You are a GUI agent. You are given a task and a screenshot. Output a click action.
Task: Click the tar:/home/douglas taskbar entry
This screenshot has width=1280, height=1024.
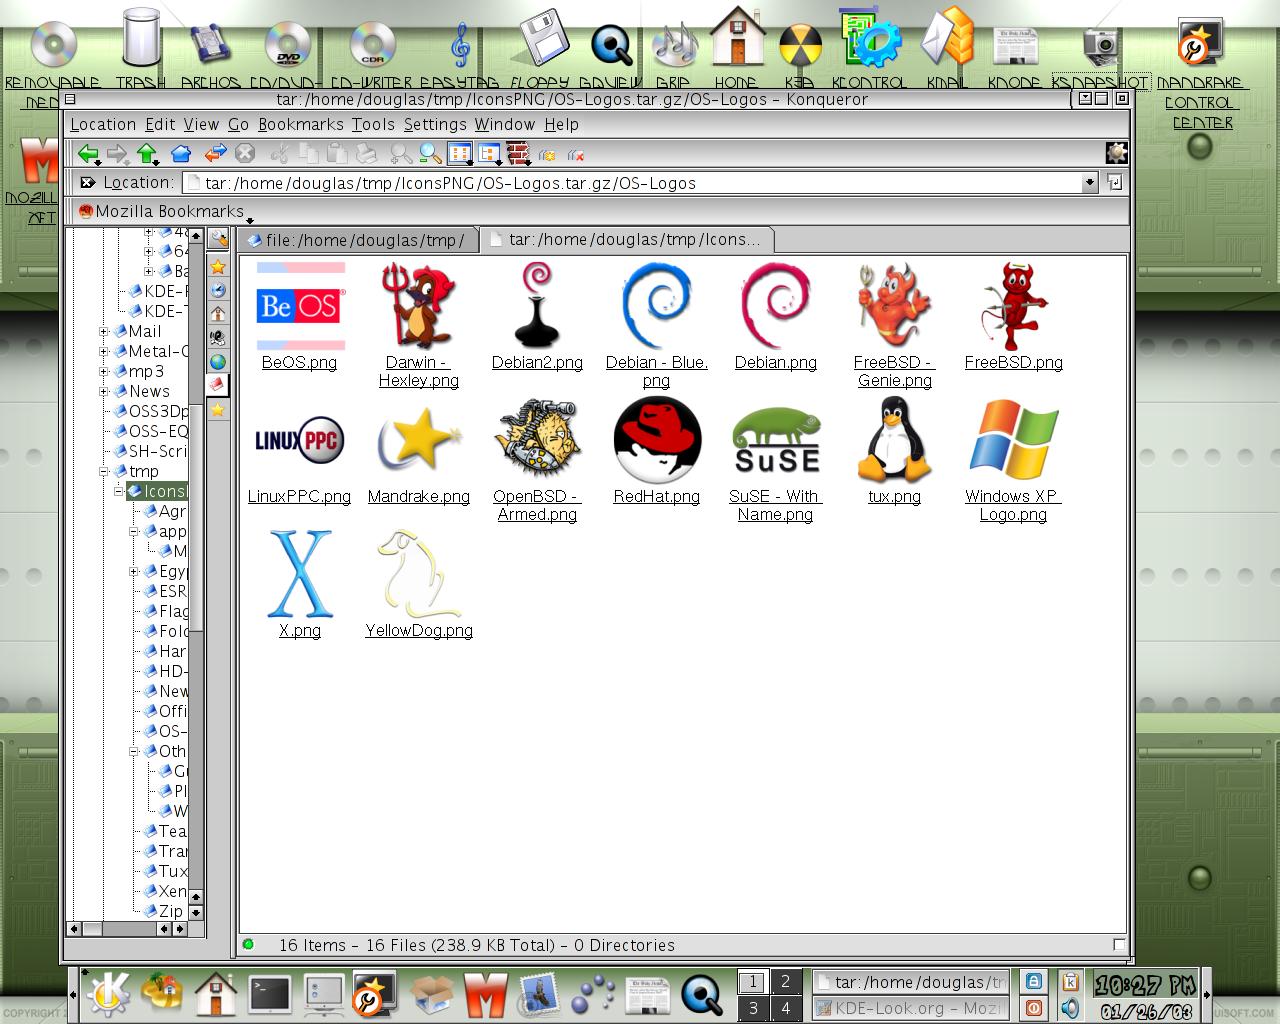(909, 982)
